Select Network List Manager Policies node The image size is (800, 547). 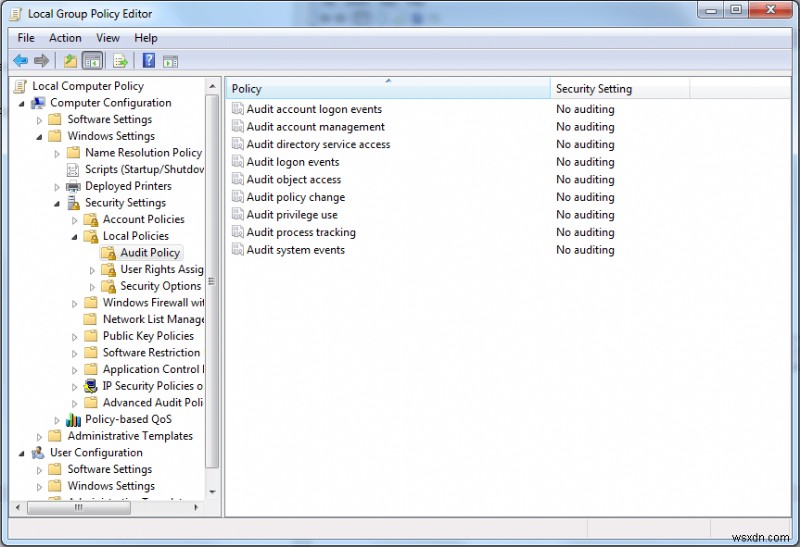(x=154, y=319)
